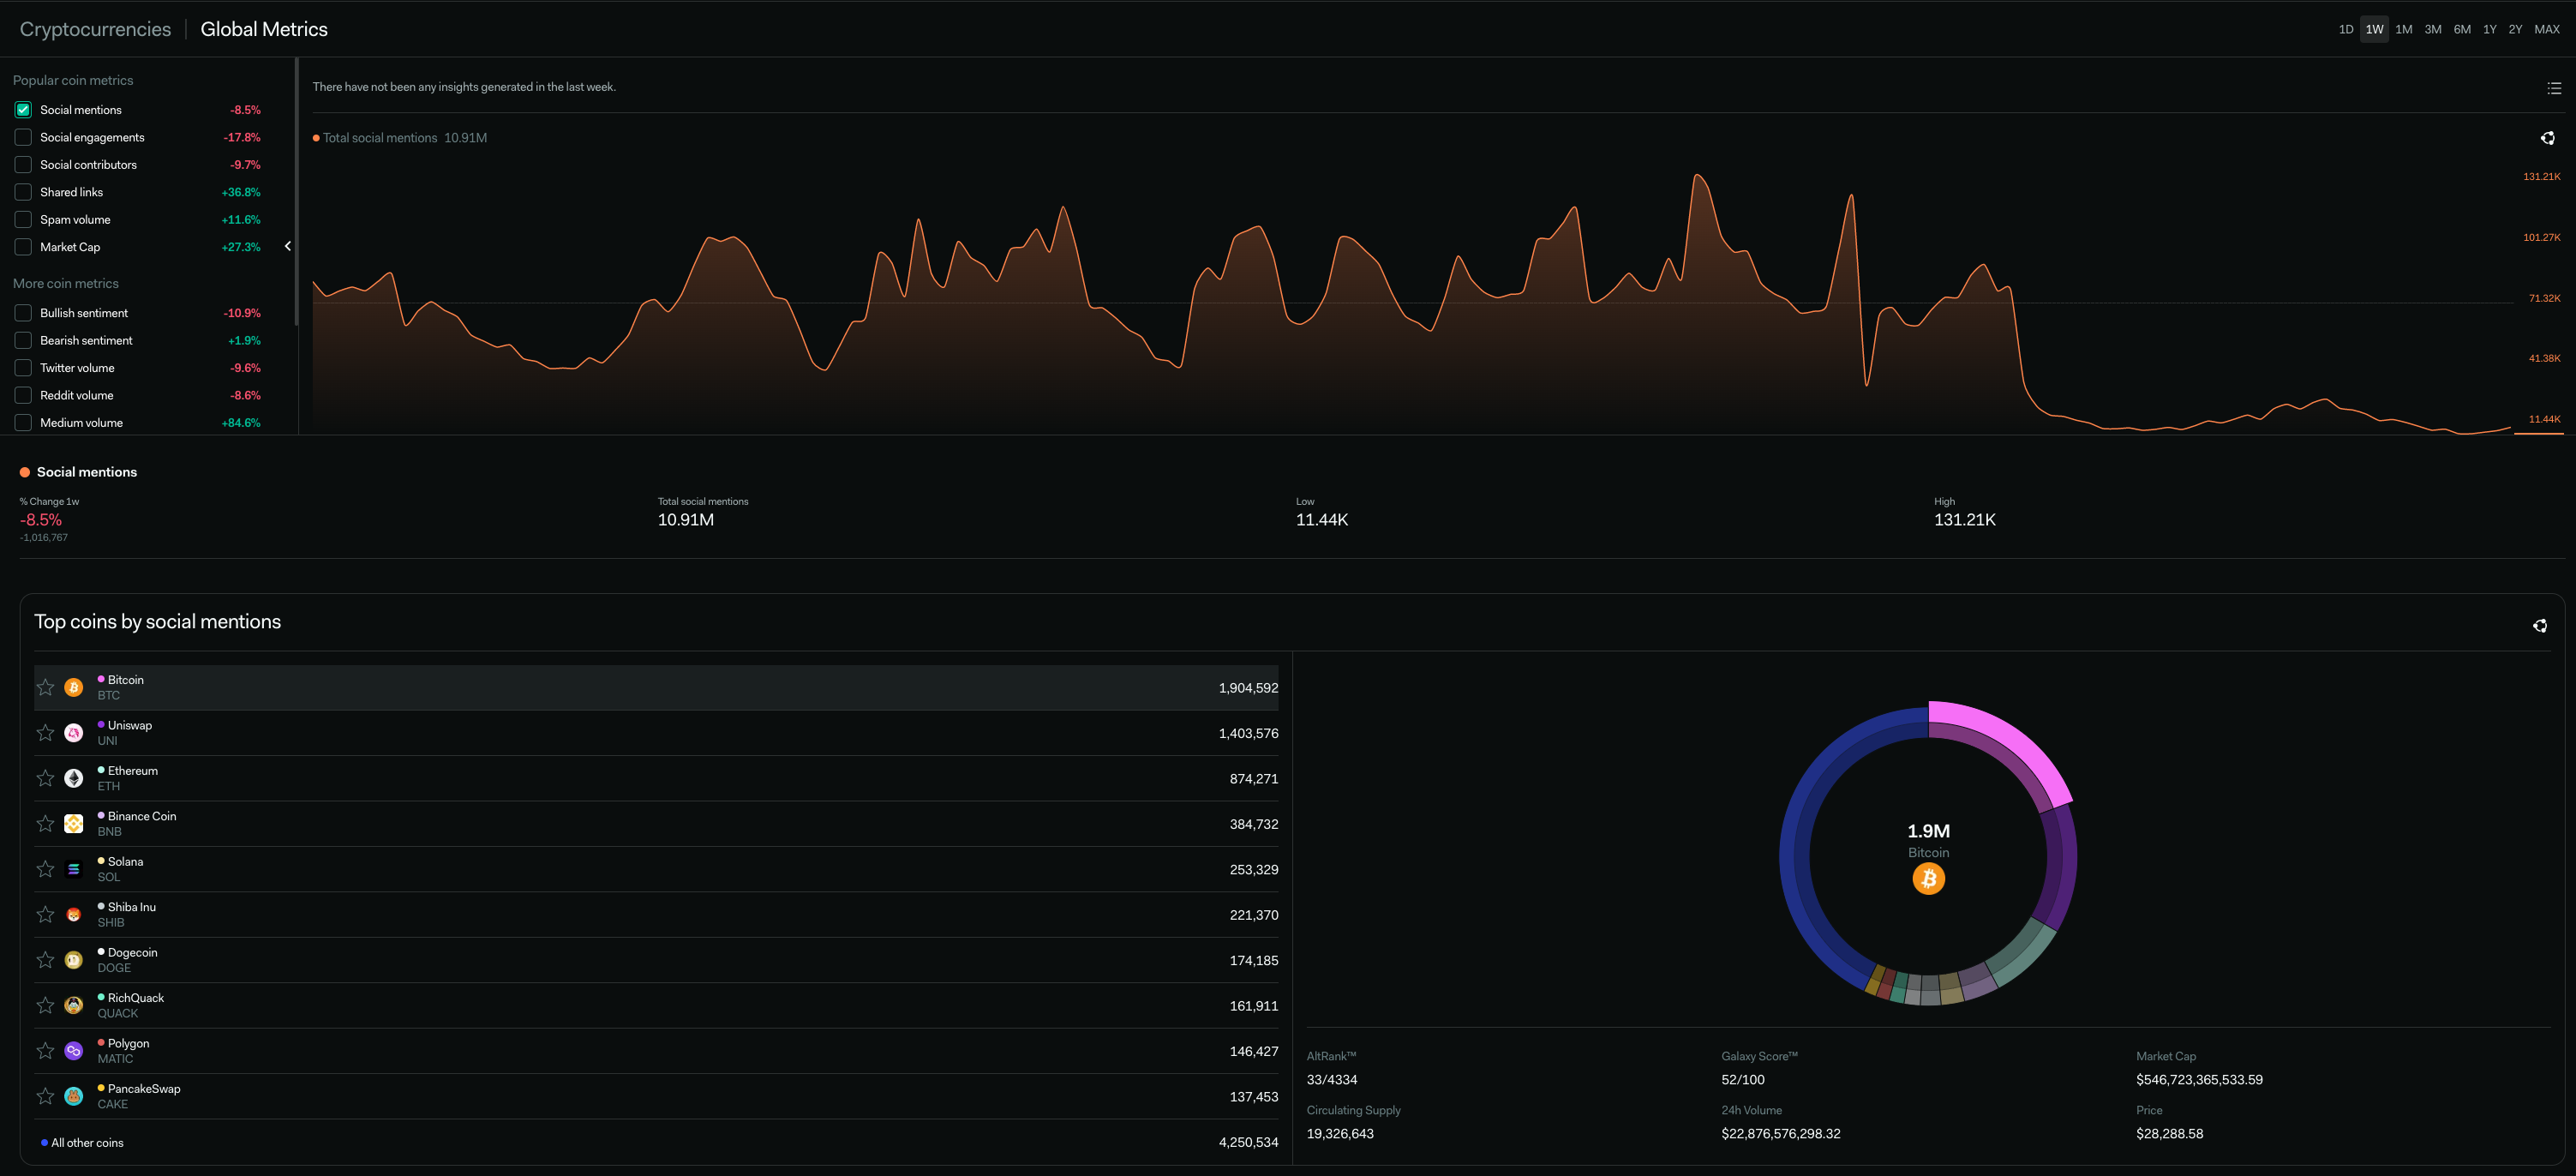Viewport: 2576px width, 1176px height.
Task: Uncheck the Social mentions checkbox
Action: [x=23, y=110]
